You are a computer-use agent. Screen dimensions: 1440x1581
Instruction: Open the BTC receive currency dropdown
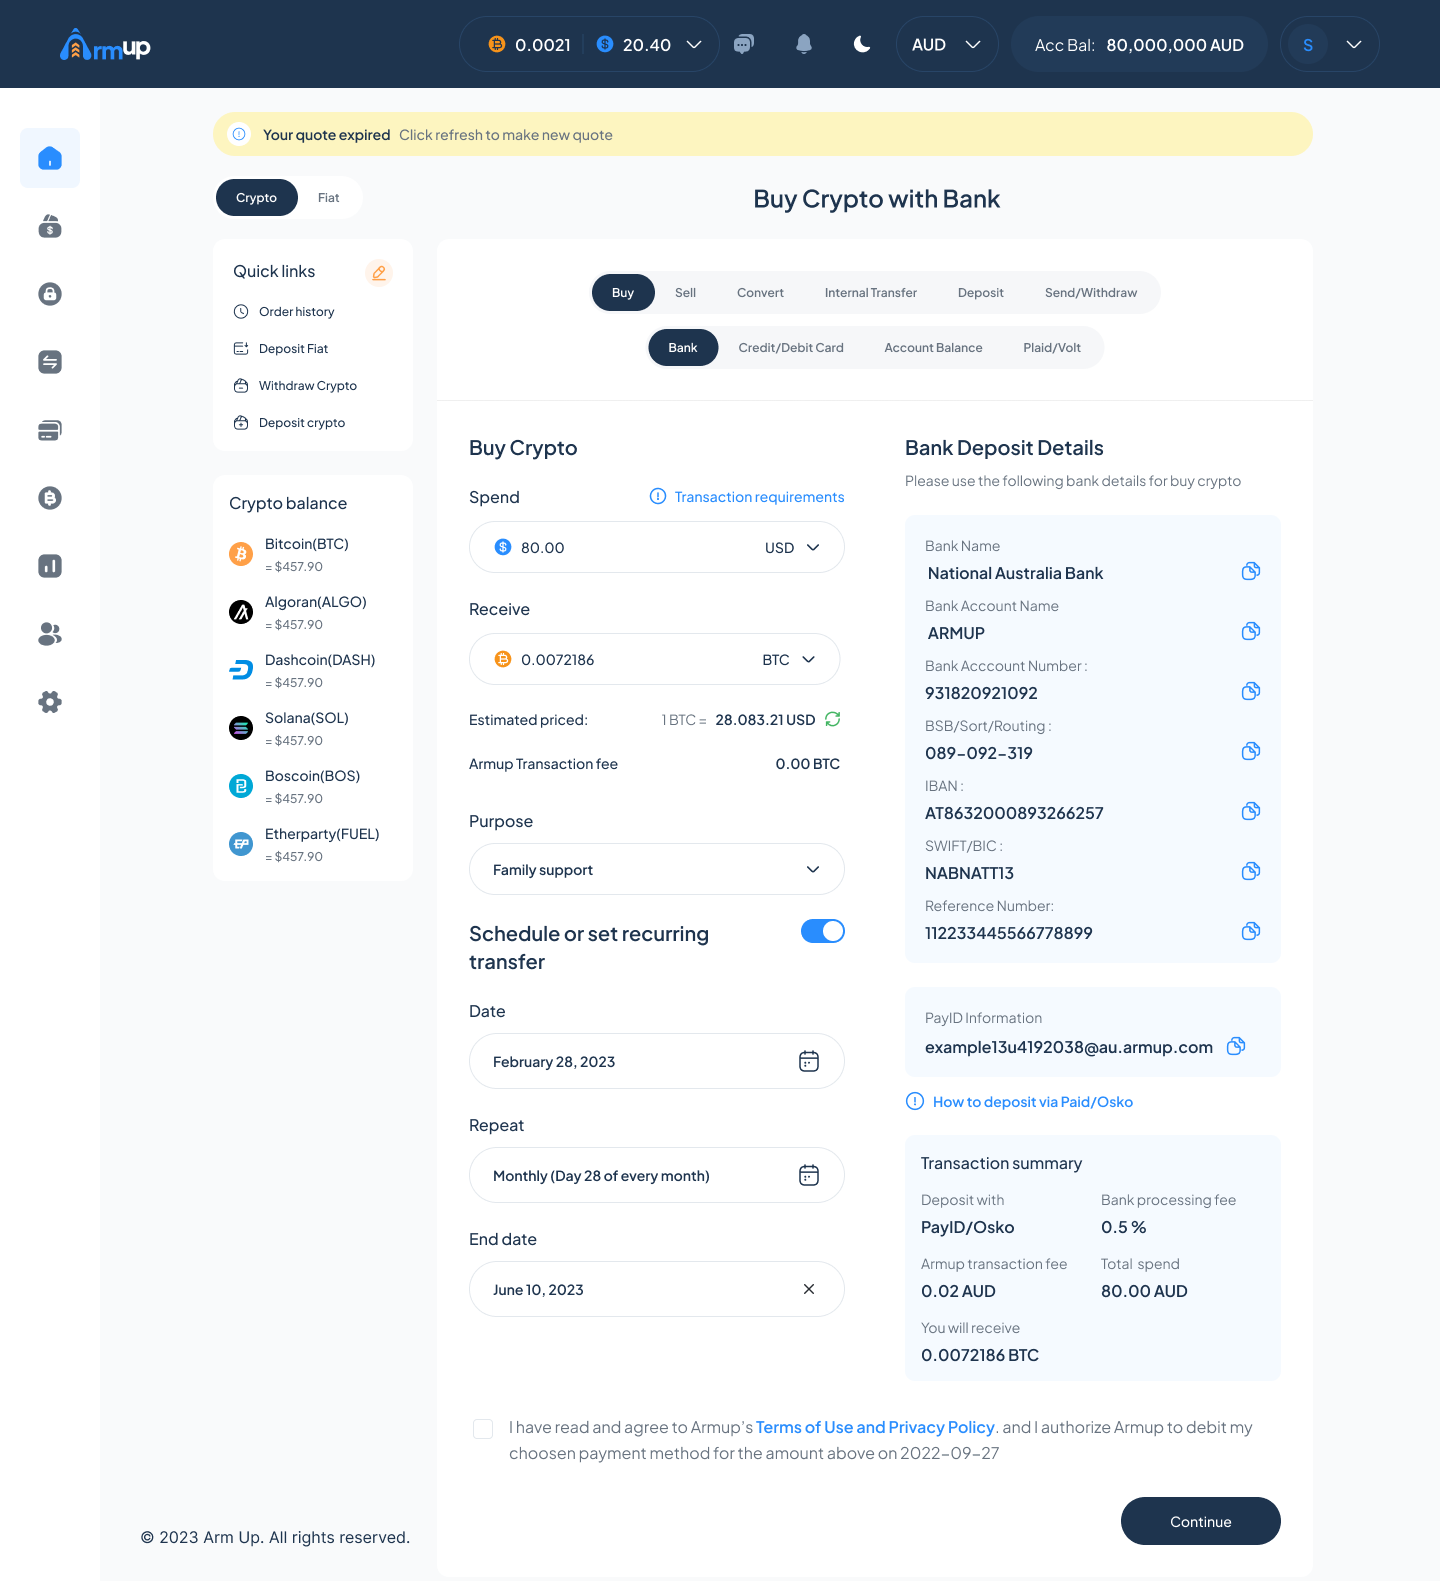point(789,659)
